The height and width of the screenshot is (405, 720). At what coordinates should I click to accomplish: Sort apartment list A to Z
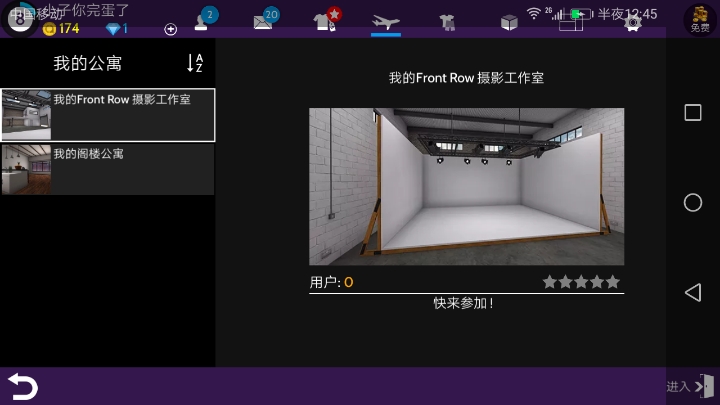coord(195,63)
